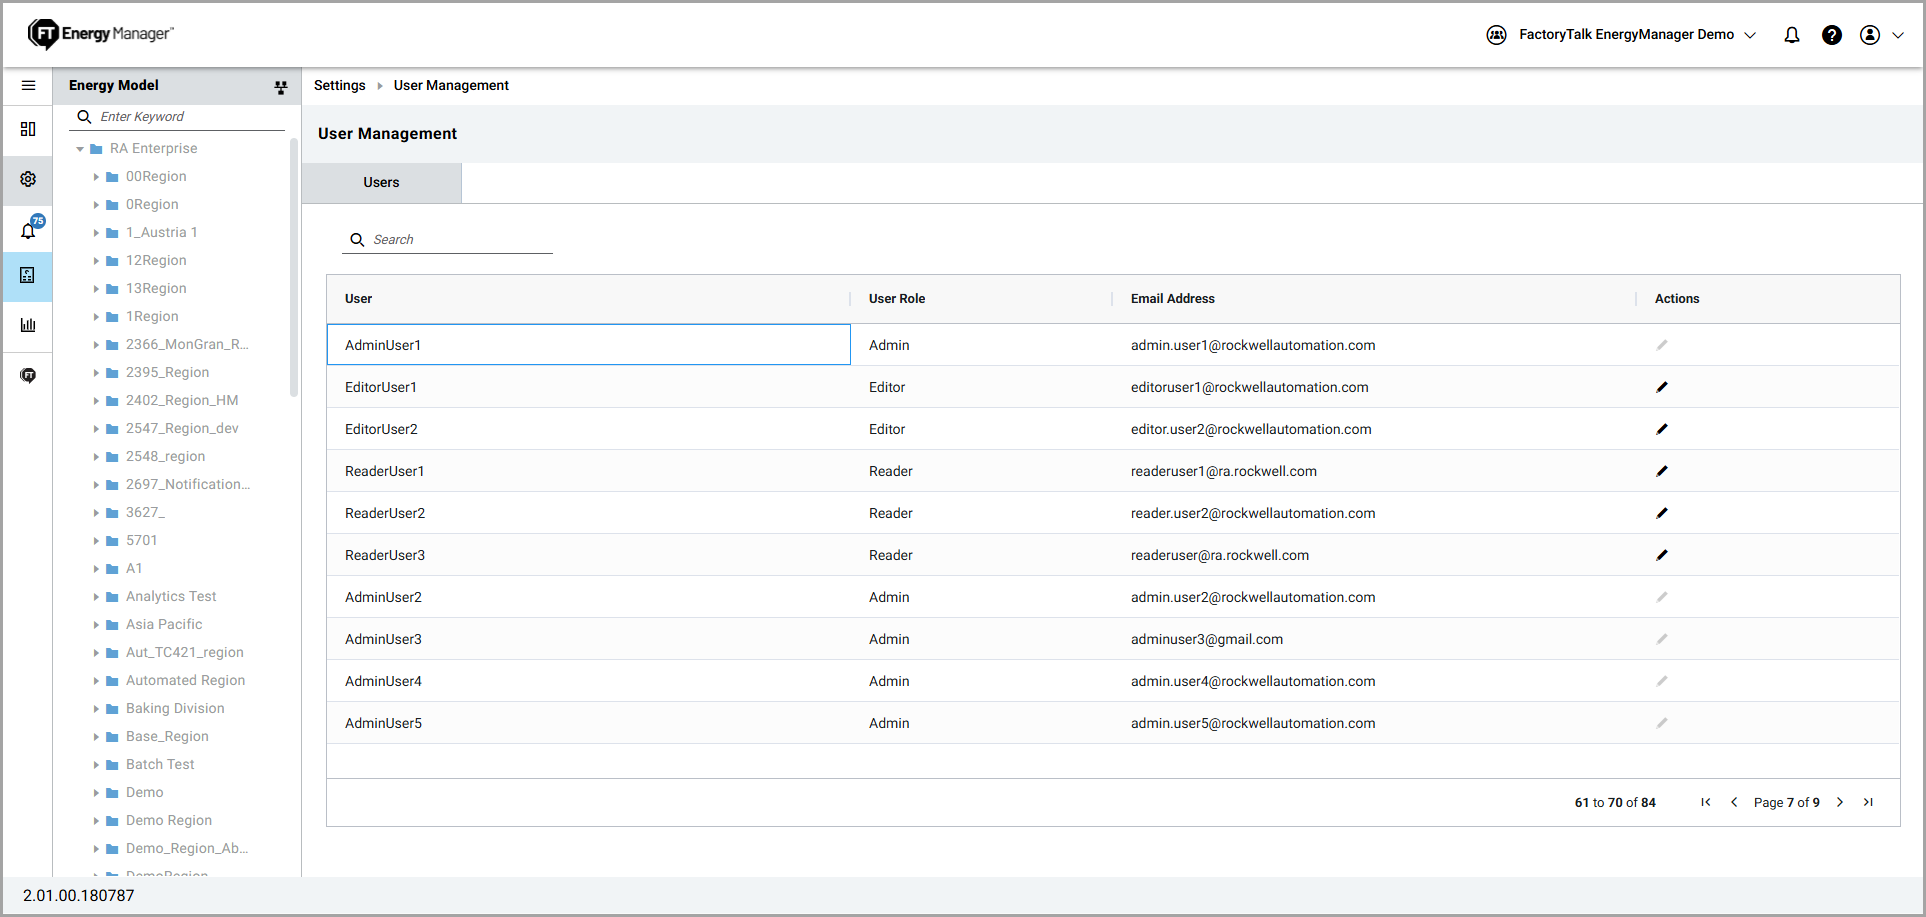Image resolution: width=1926 pixels, height=917 pixels.
Task: Expand the Asia Pacific tree node
Action: pos(96,625)
